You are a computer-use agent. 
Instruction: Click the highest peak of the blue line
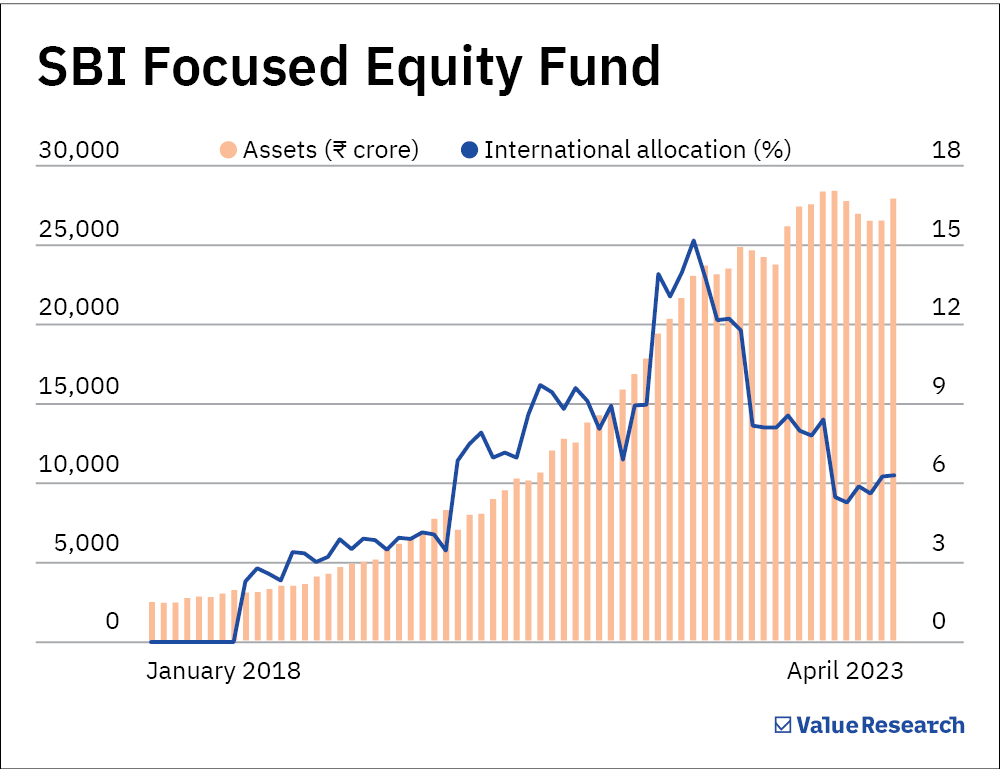(x=694, y=241)
